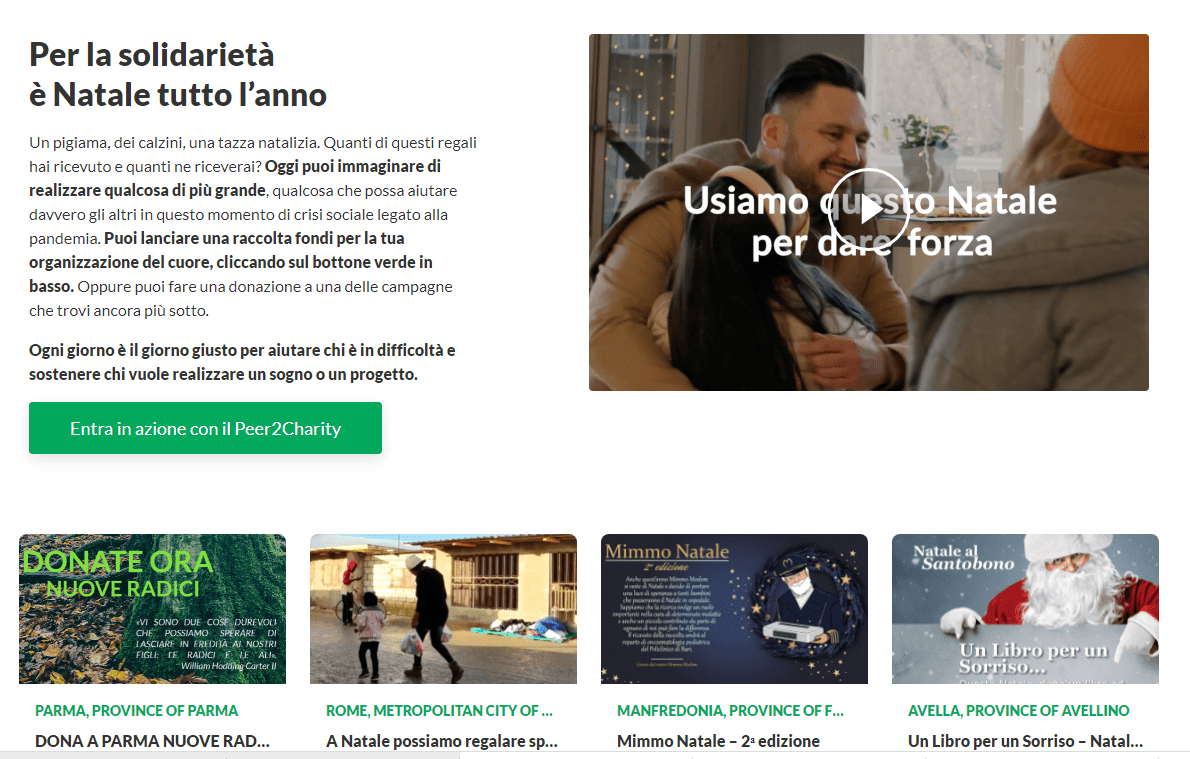Open the Natale al Santobono campaign image
1190x759 pixels.
click(1025, 609)
